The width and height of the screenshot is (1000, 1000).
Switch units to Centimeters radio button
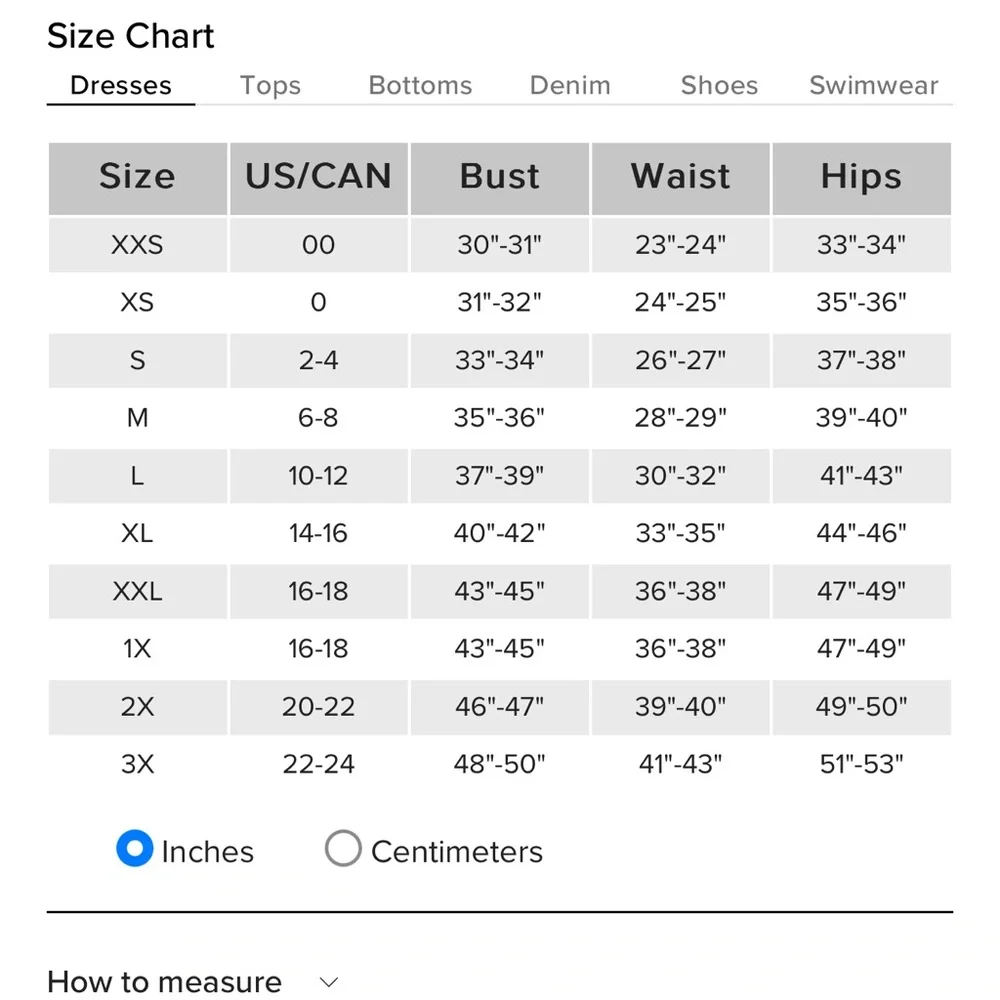point(343,849)
